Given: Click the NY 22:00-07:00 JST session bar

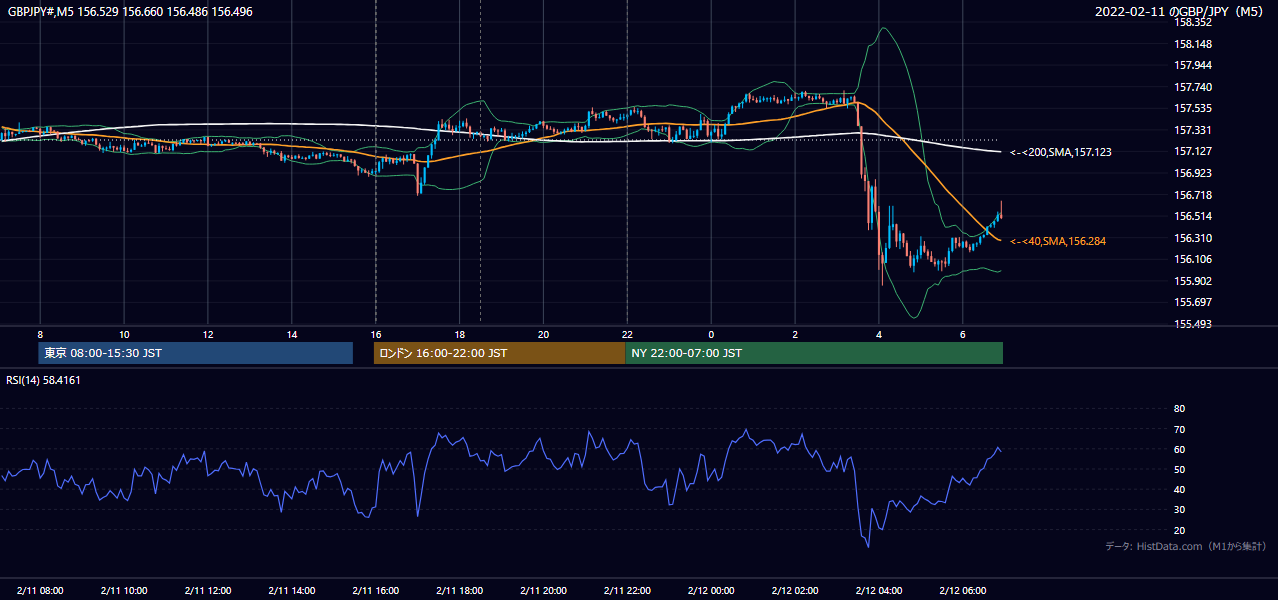Looking at the screenshot, I should (814, 353).
